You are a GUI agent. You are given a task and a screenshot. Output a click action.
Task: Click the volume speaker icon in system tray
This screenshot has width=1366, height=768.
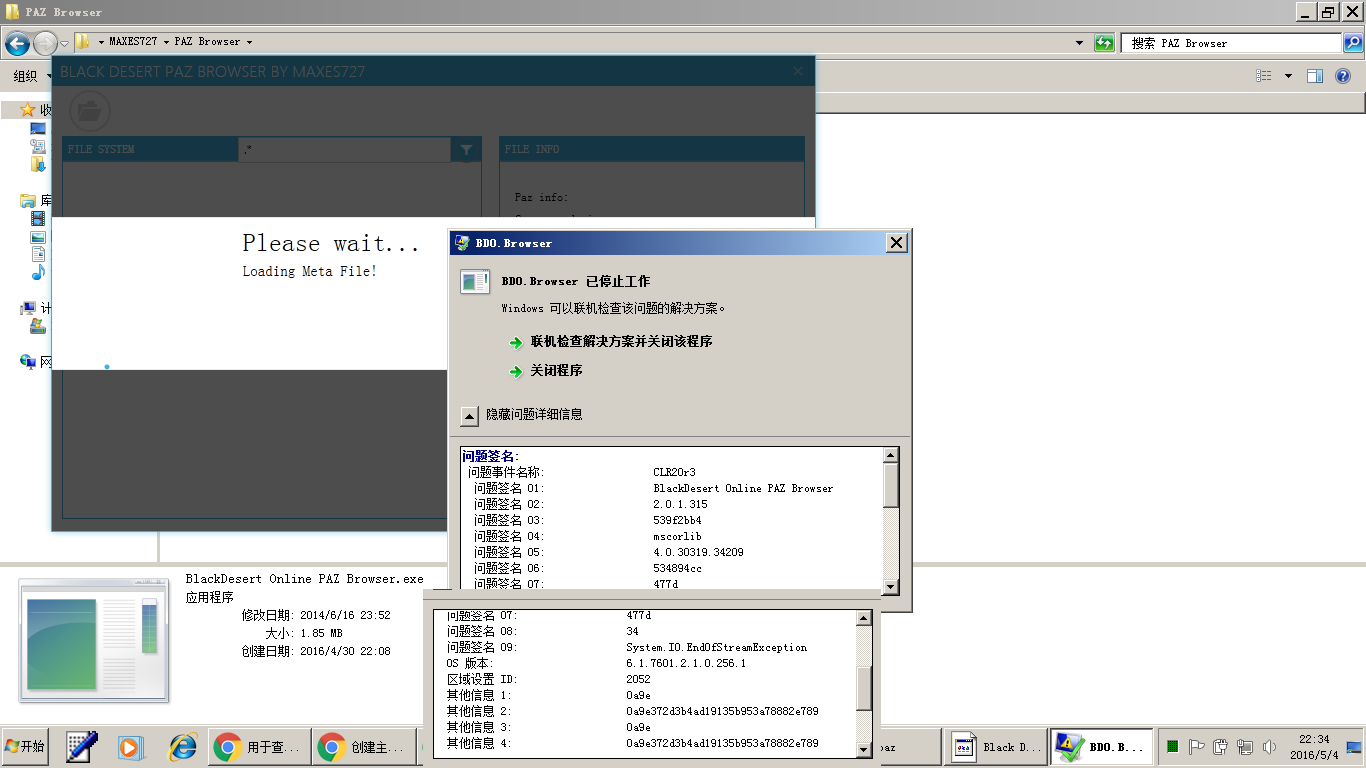1269,747
